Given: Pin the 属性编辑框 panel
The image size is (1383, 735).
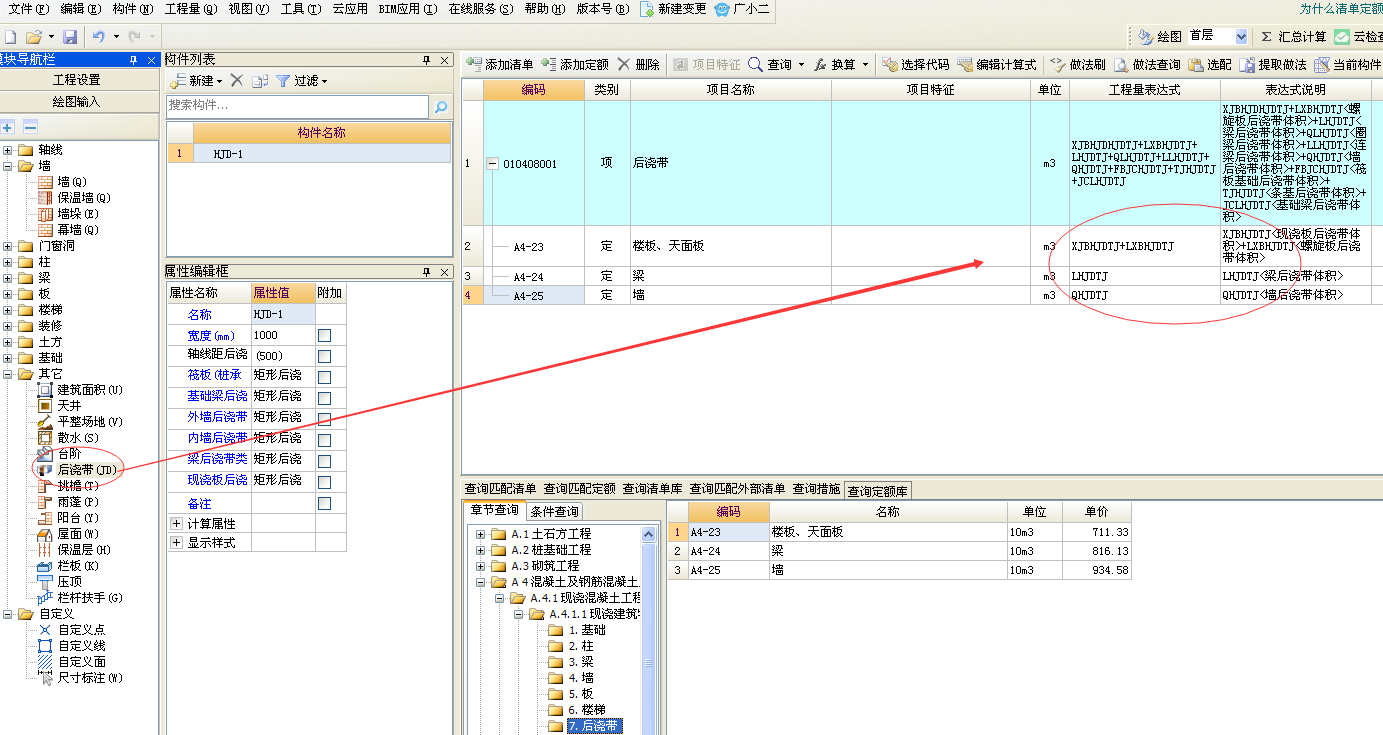Looking at the screenshot, I should click(x=427, y=272).
